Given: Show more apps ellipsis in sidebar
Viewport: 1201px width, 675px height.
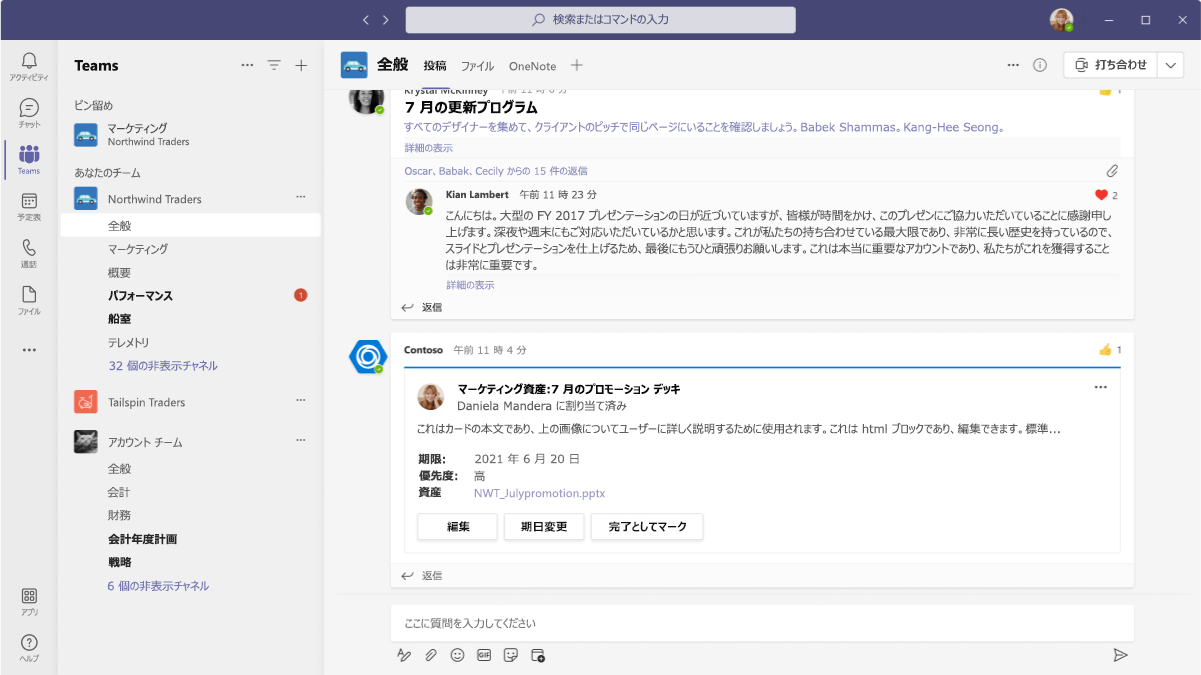Looking at the screenshot, I should 29,350.
